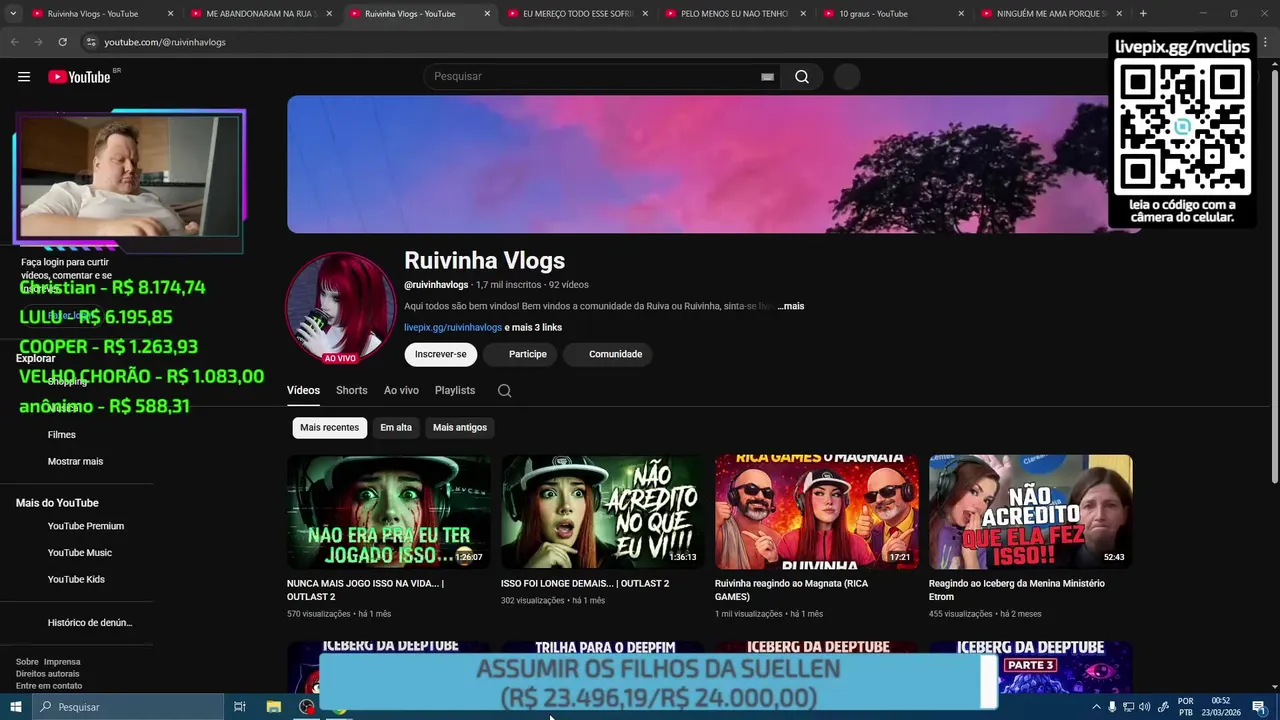This screenshot has width=1280, height=720.
Task: Click the Inscrever-se button
Action: (441, 354)
